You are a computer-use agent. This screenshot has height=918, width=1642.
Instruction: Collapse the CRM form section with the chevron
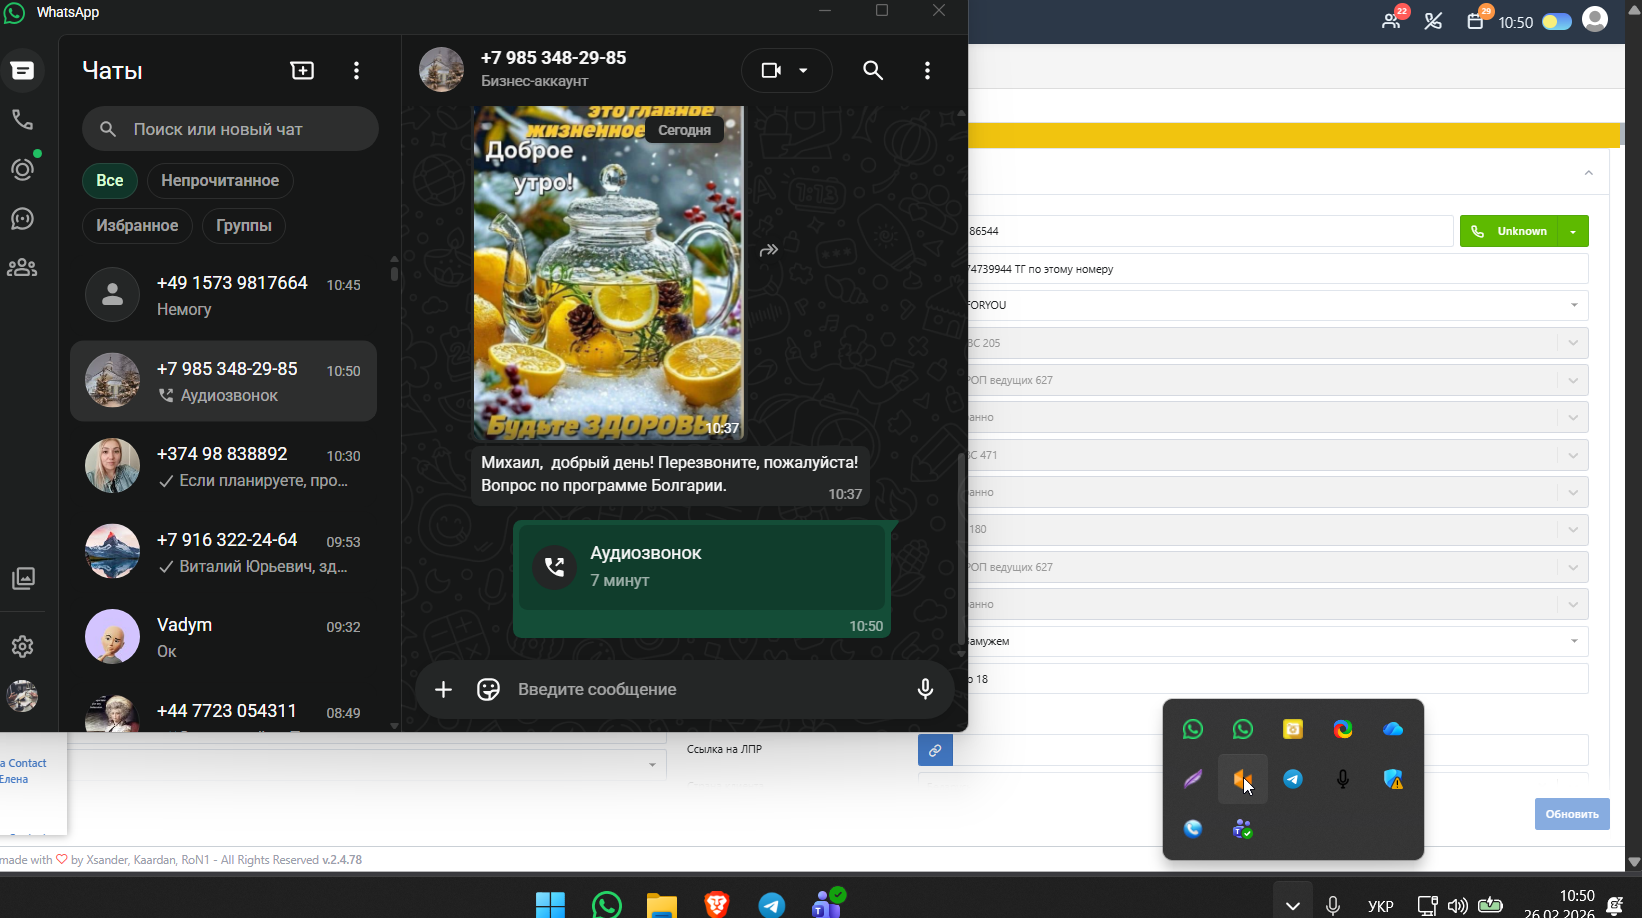[x=1589, y=173]
